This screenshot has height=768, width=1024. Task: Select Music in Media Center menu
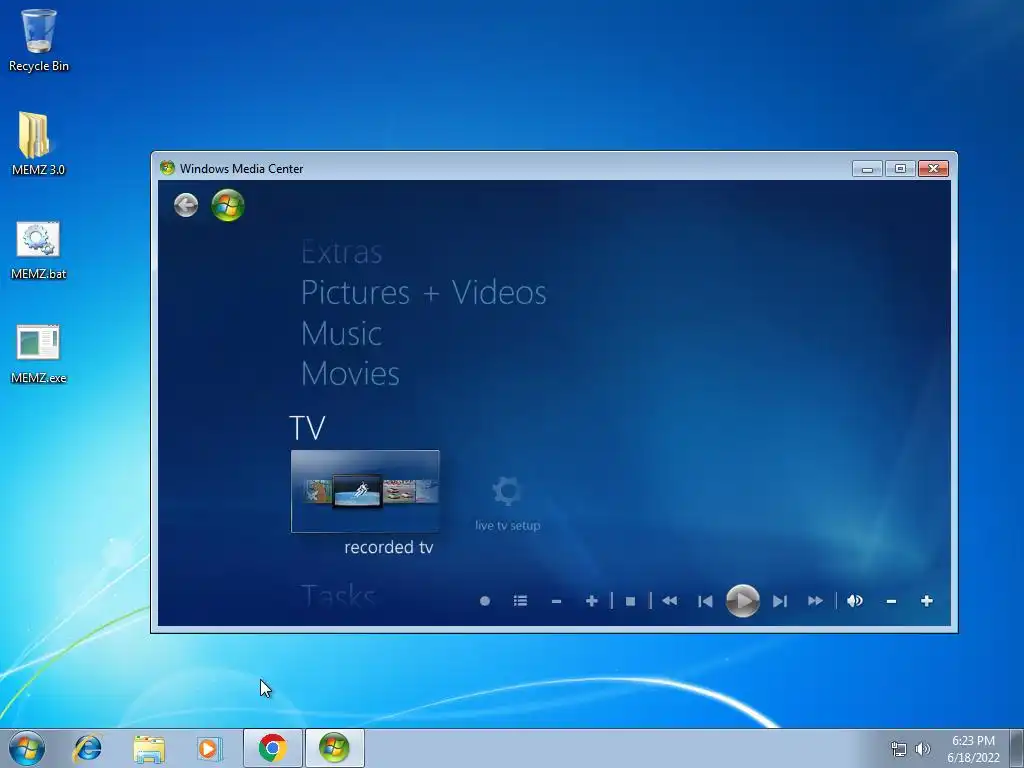[x=342, y=334]
